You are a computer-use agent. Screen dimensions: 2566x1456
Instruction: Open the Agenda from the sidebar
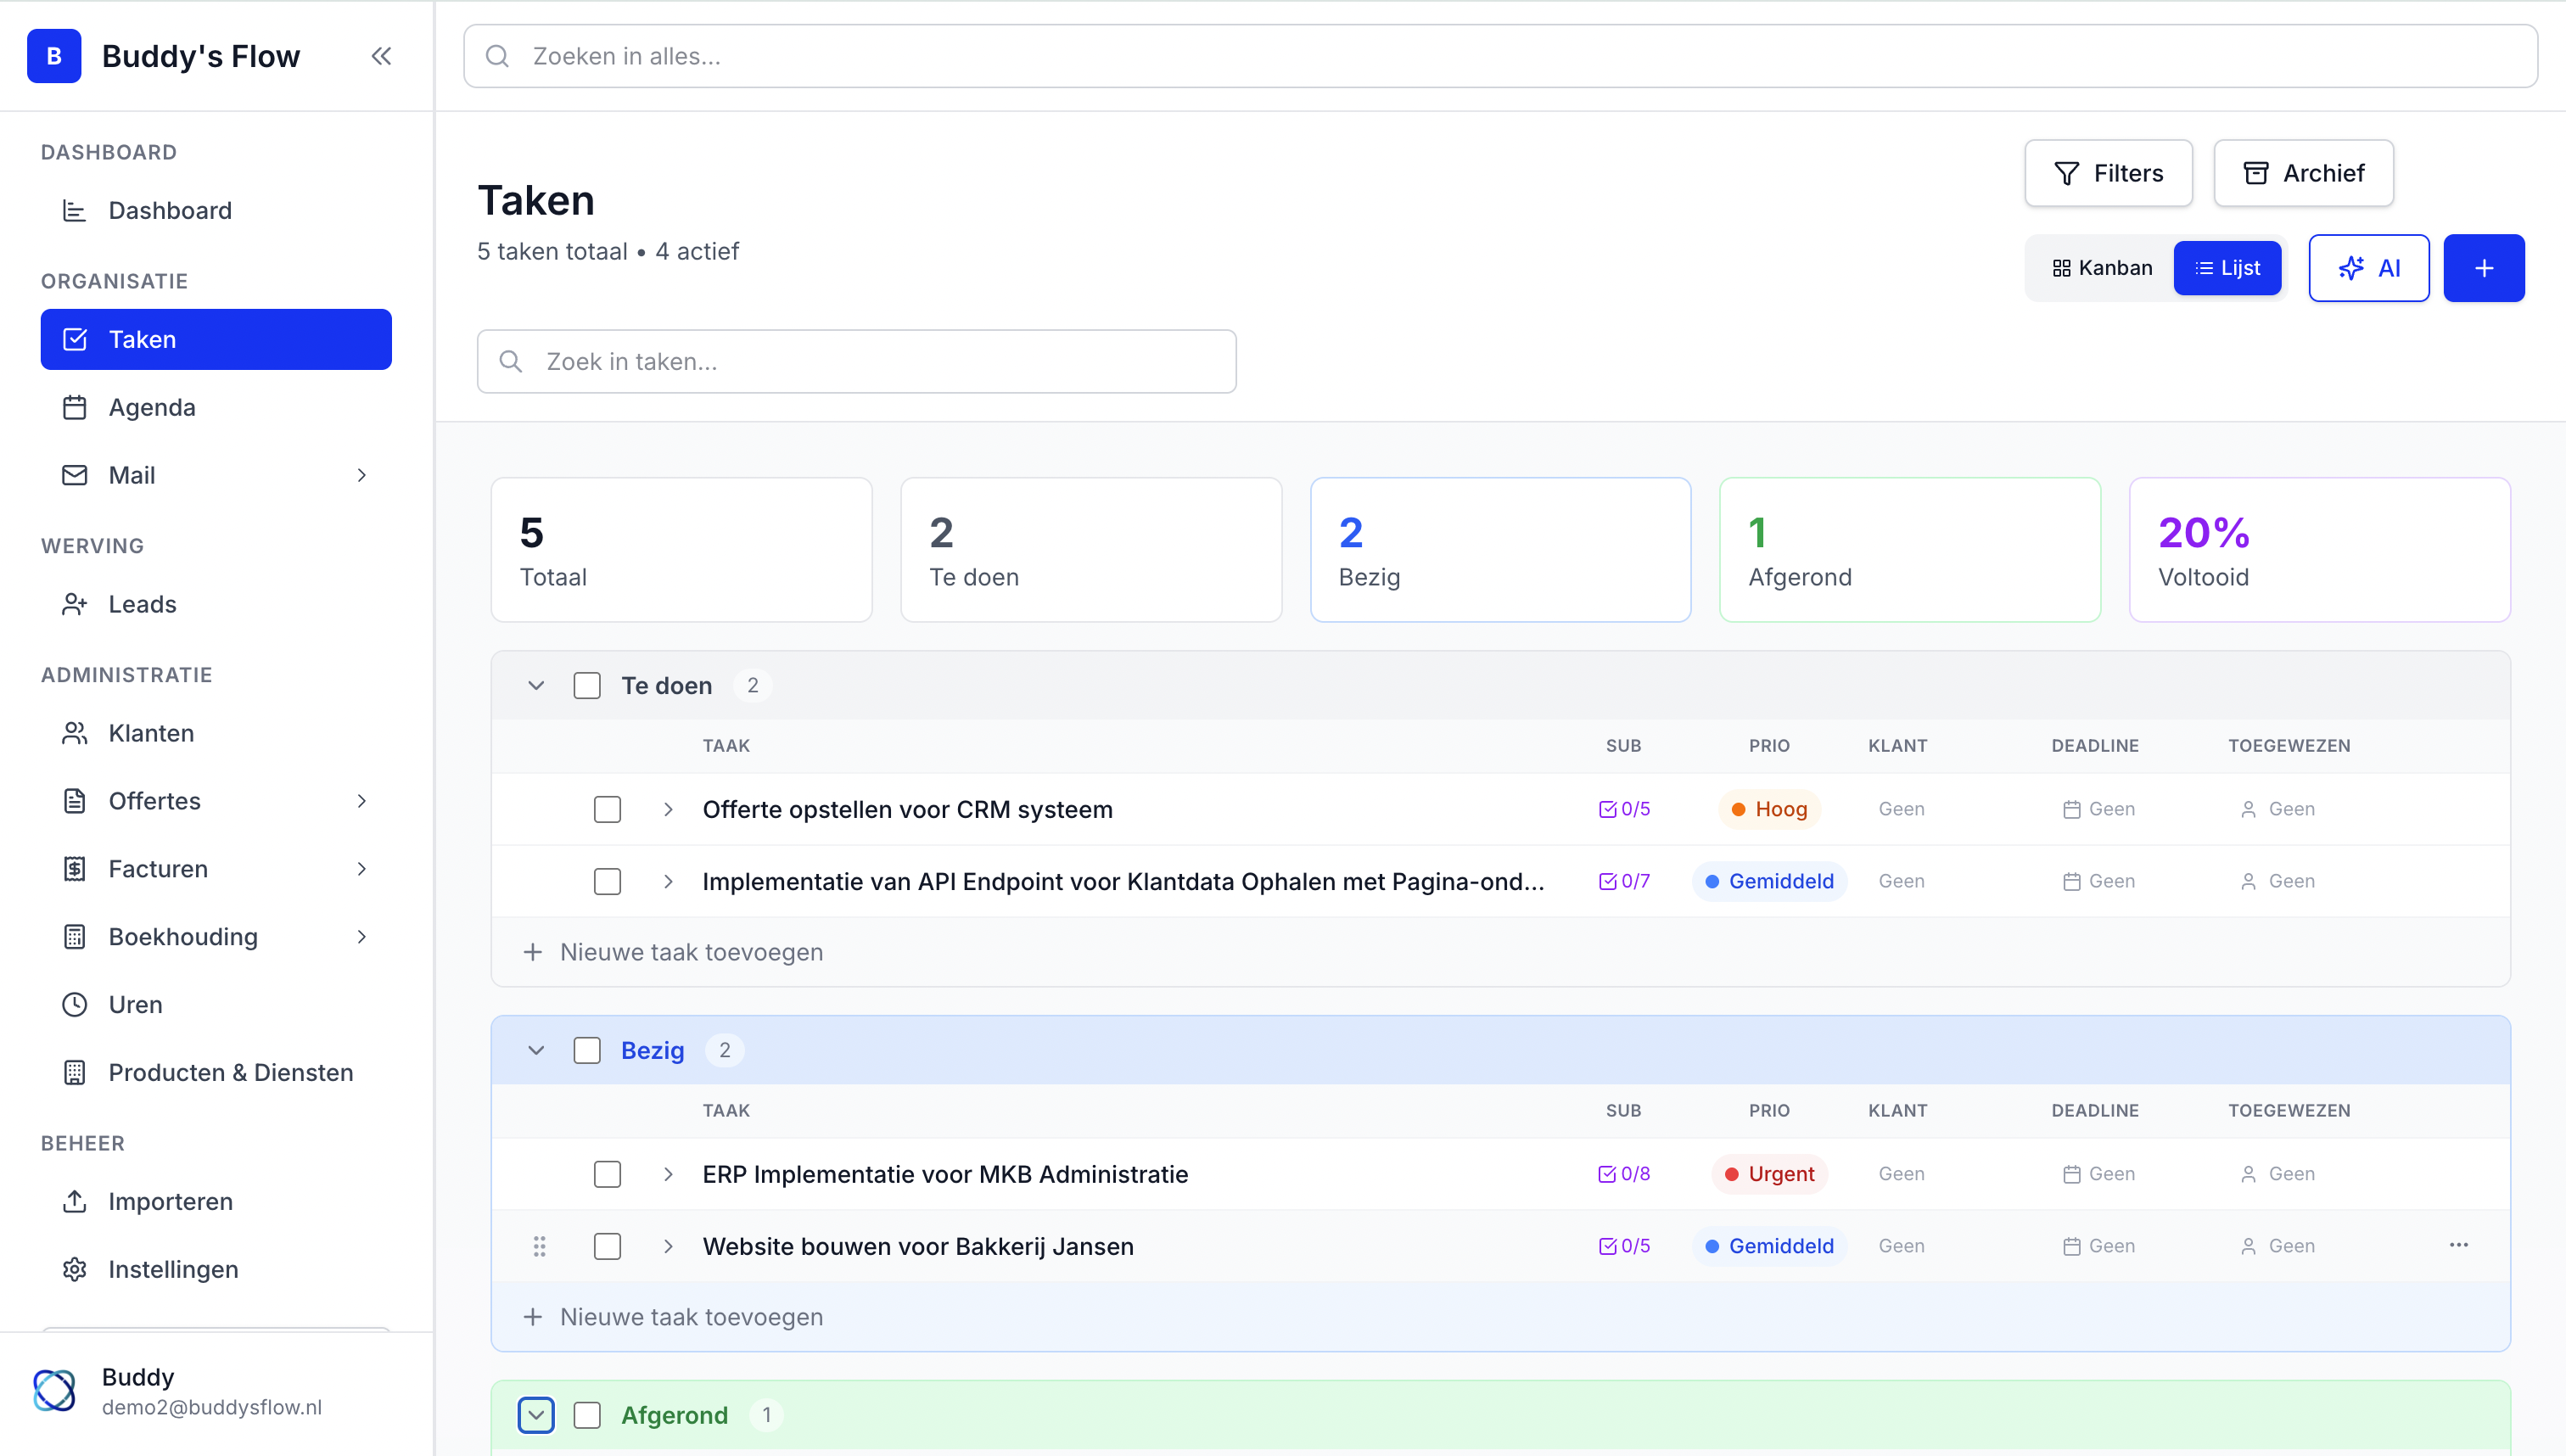(152, 407)
